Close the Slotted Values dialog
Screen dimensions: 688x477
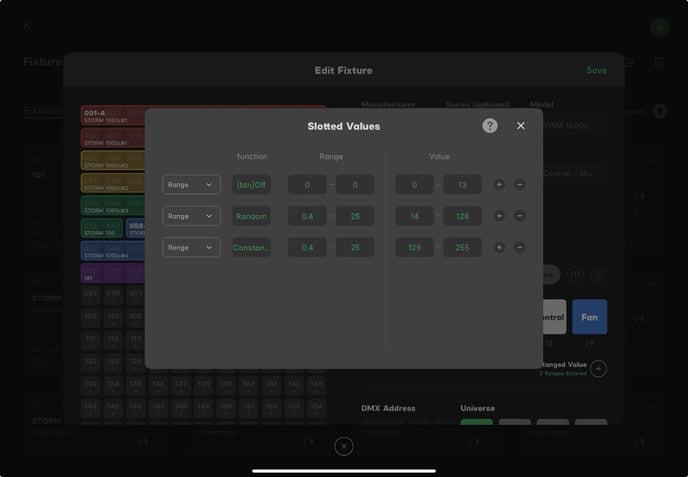[520, 126]
